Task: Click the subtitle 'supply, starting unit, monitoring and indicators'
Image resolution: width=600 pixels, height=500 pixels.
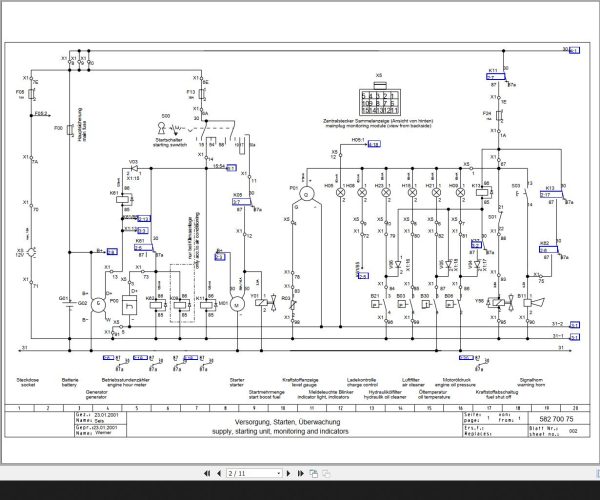Action: [x=280, y=431]
